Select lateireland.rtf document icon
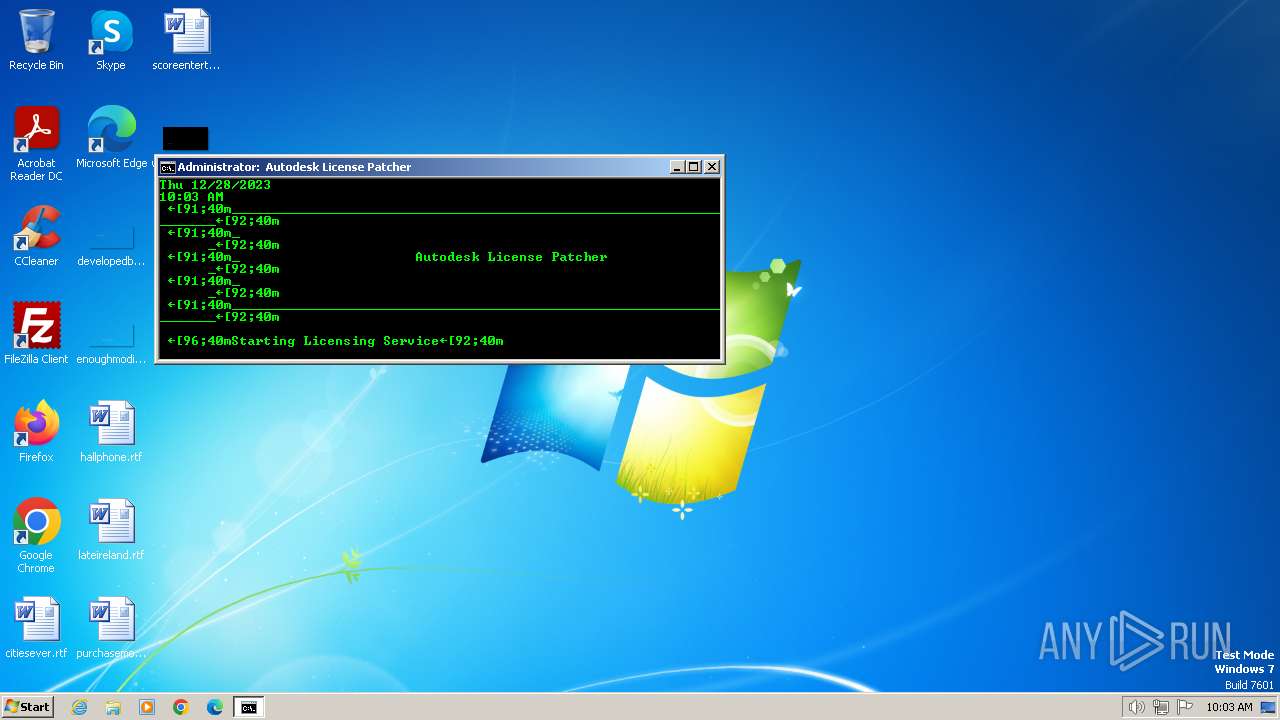 [x=111, y=530]
